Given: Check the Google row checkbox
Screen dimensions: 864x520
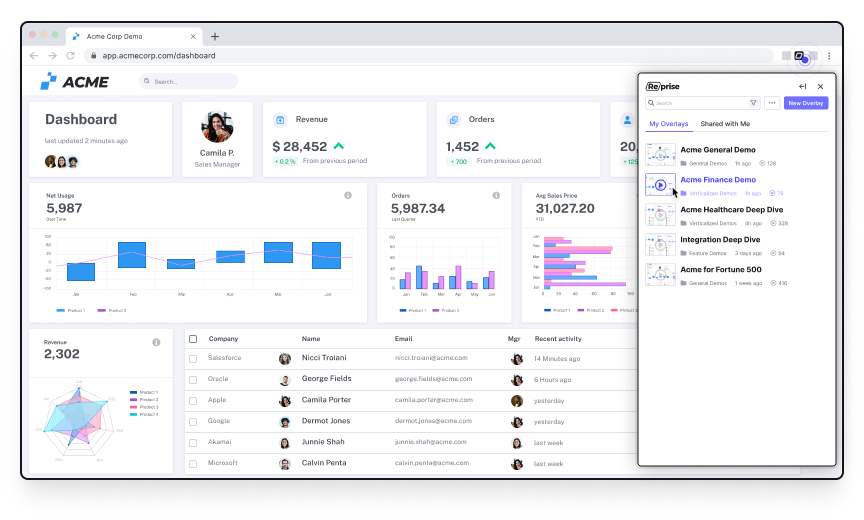Looking at the screenshot, I should pos(193,421).
